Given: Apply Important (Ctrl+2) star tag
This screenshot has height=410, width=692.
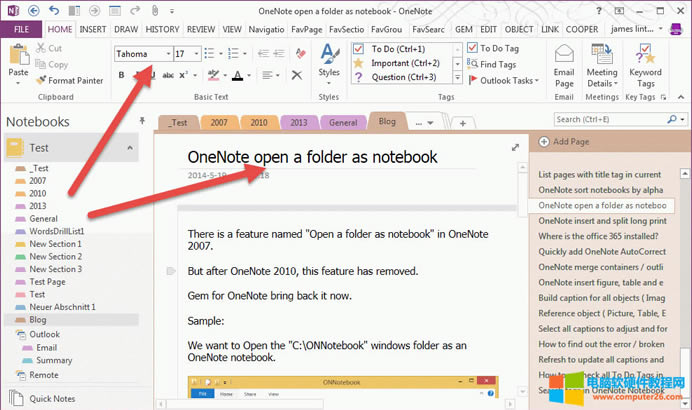Looking at the screenshot, I should click(397, 63).
